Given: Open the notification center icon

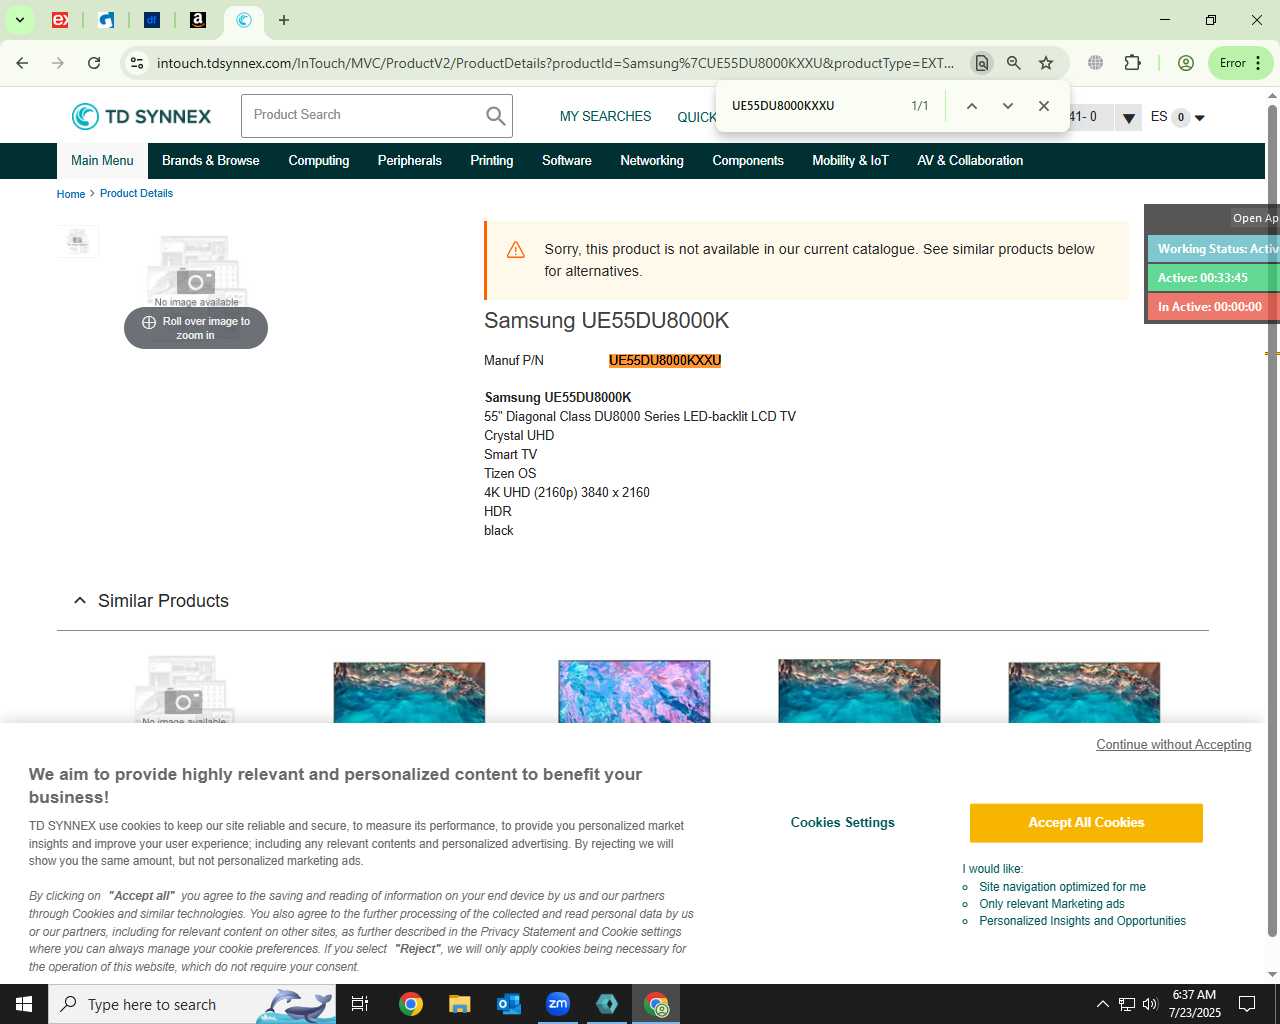Looking at the screenshot, I should click(x=1247, y=1004).
